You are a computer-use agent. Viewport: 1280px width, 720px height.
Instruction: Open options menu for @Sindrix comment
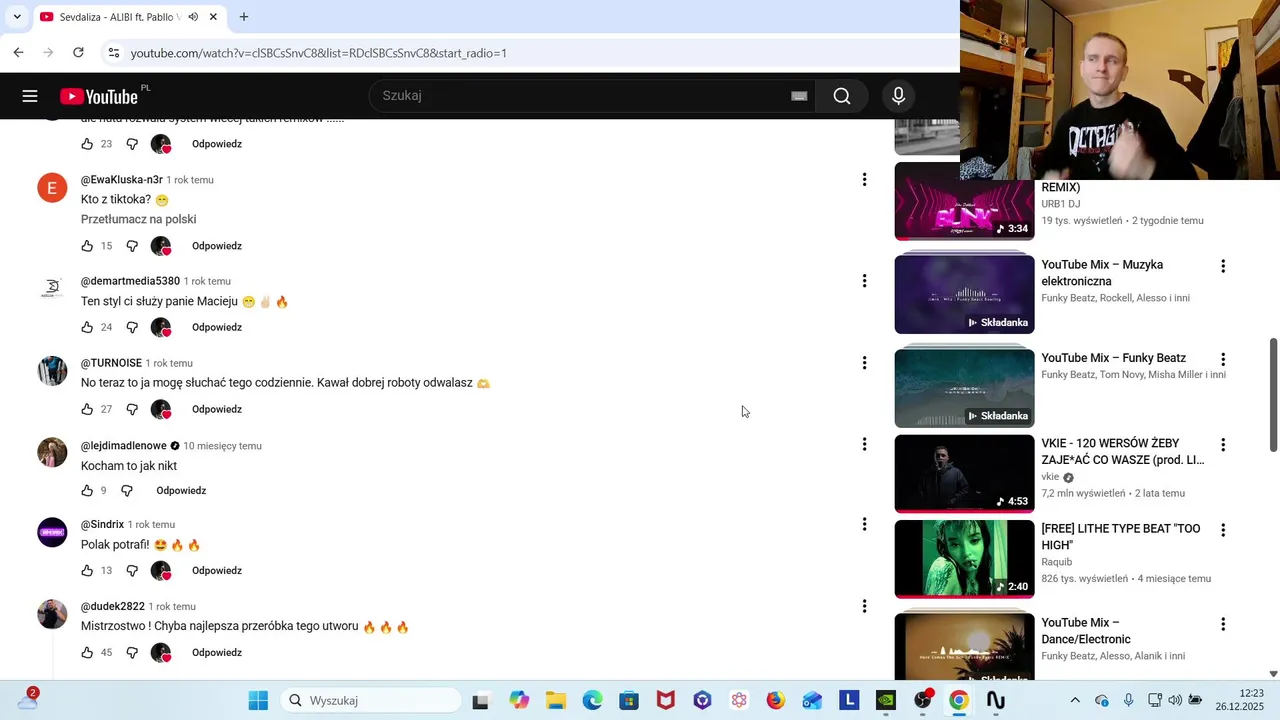(x=864, y=524)
